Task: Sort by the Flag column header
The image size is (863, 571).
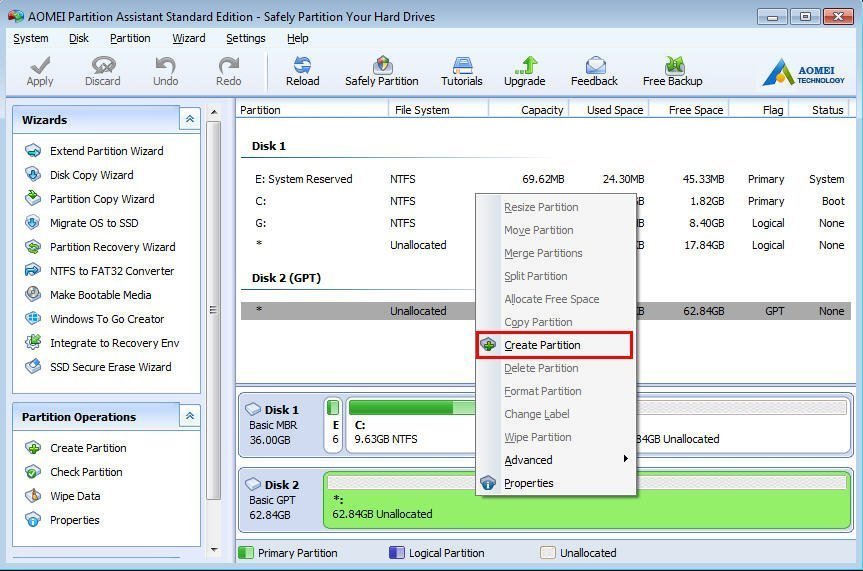Action: coord(760,110)
